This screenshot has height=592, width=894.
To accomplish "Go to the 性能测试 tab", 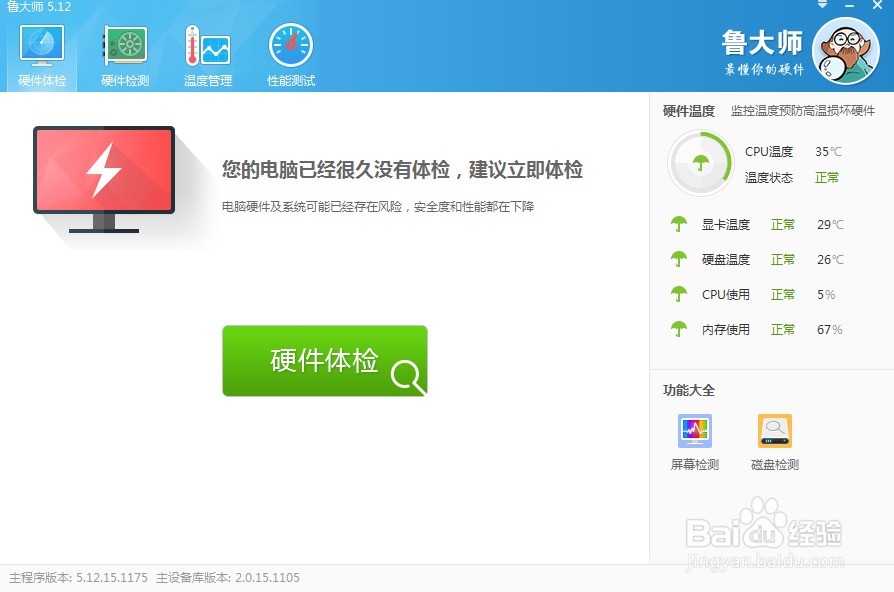I will pos(291,55).
